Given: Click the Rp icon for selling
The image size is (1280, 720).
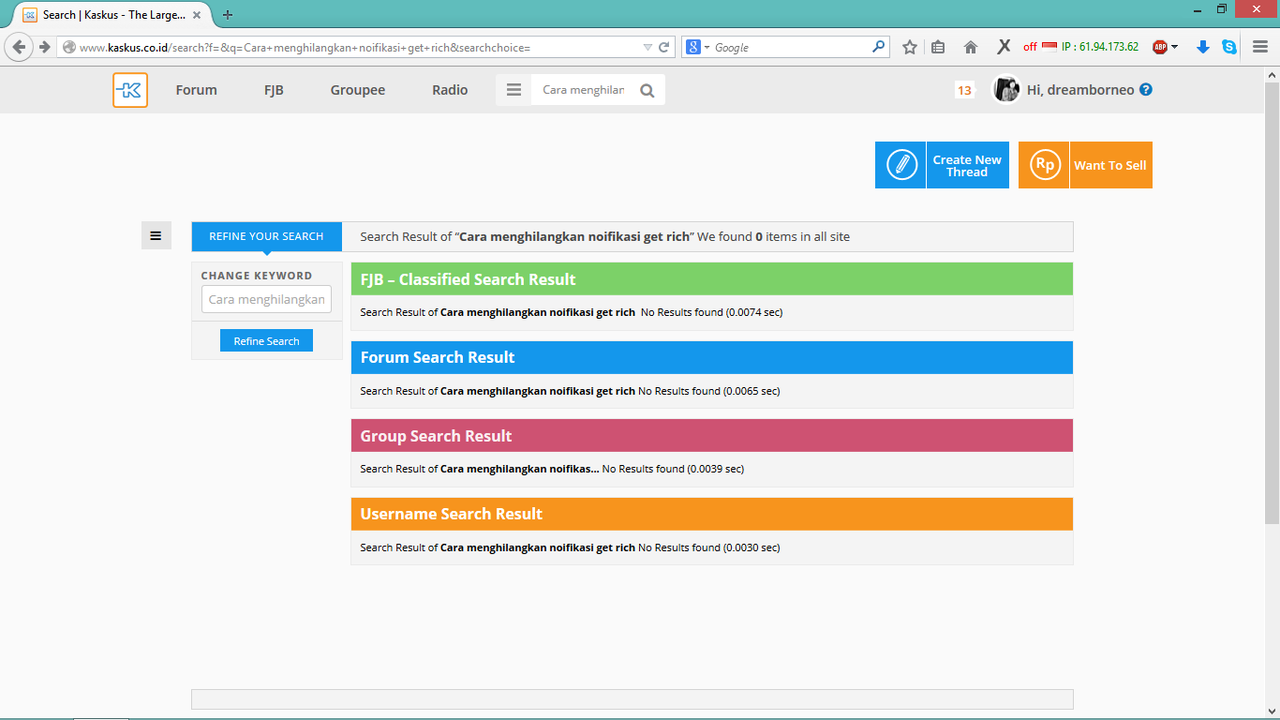Looking at the screenshot, I should (x=1044, y=165).
